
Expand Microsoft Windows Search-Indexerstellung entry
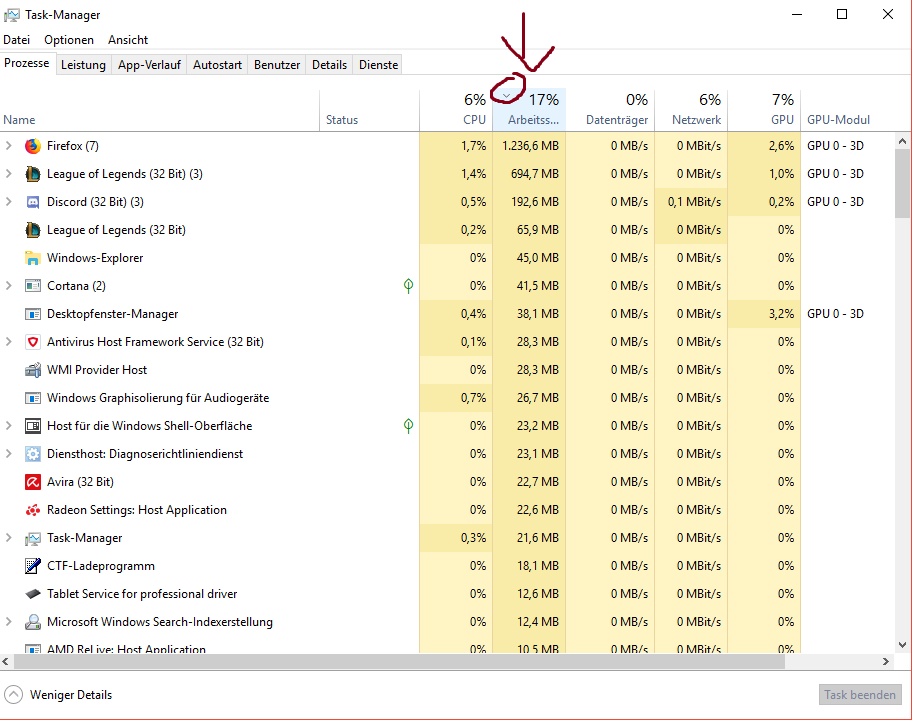[9, 622]
